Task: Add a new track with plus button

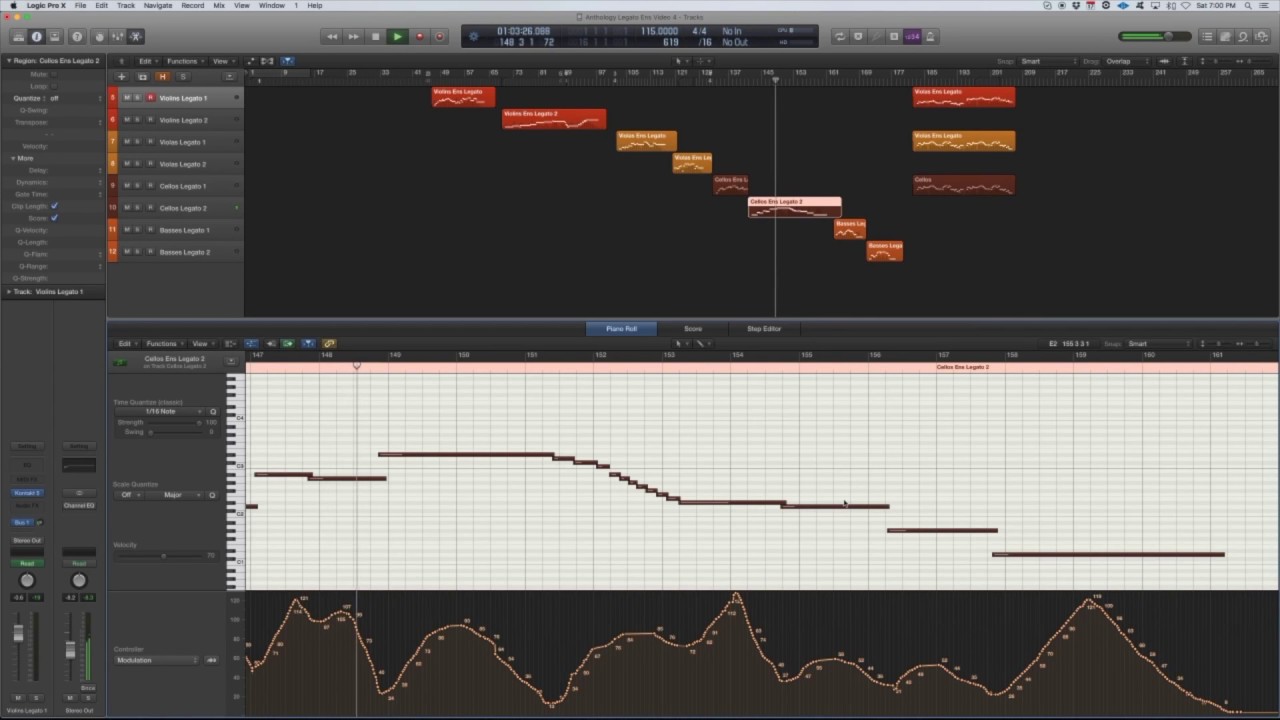Action: tap(122, 77)
